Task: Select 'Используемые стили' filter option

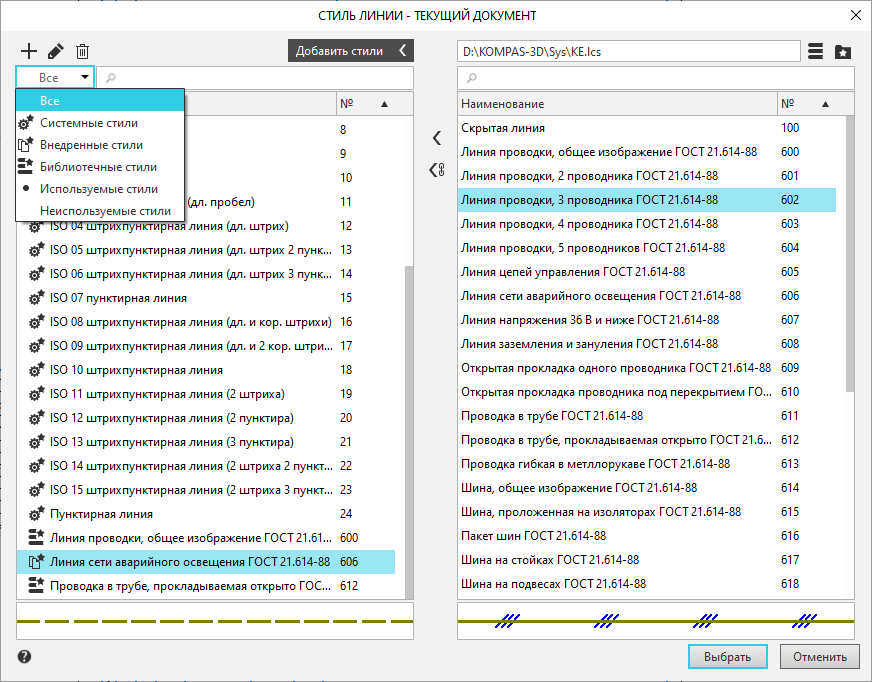Action: click(98, 189)
